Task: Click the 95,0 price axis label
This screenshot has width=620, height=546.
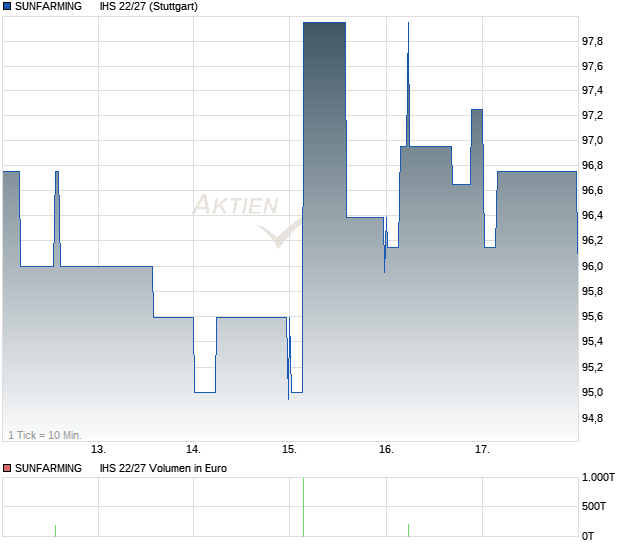Action: click(x=592, y=392)
